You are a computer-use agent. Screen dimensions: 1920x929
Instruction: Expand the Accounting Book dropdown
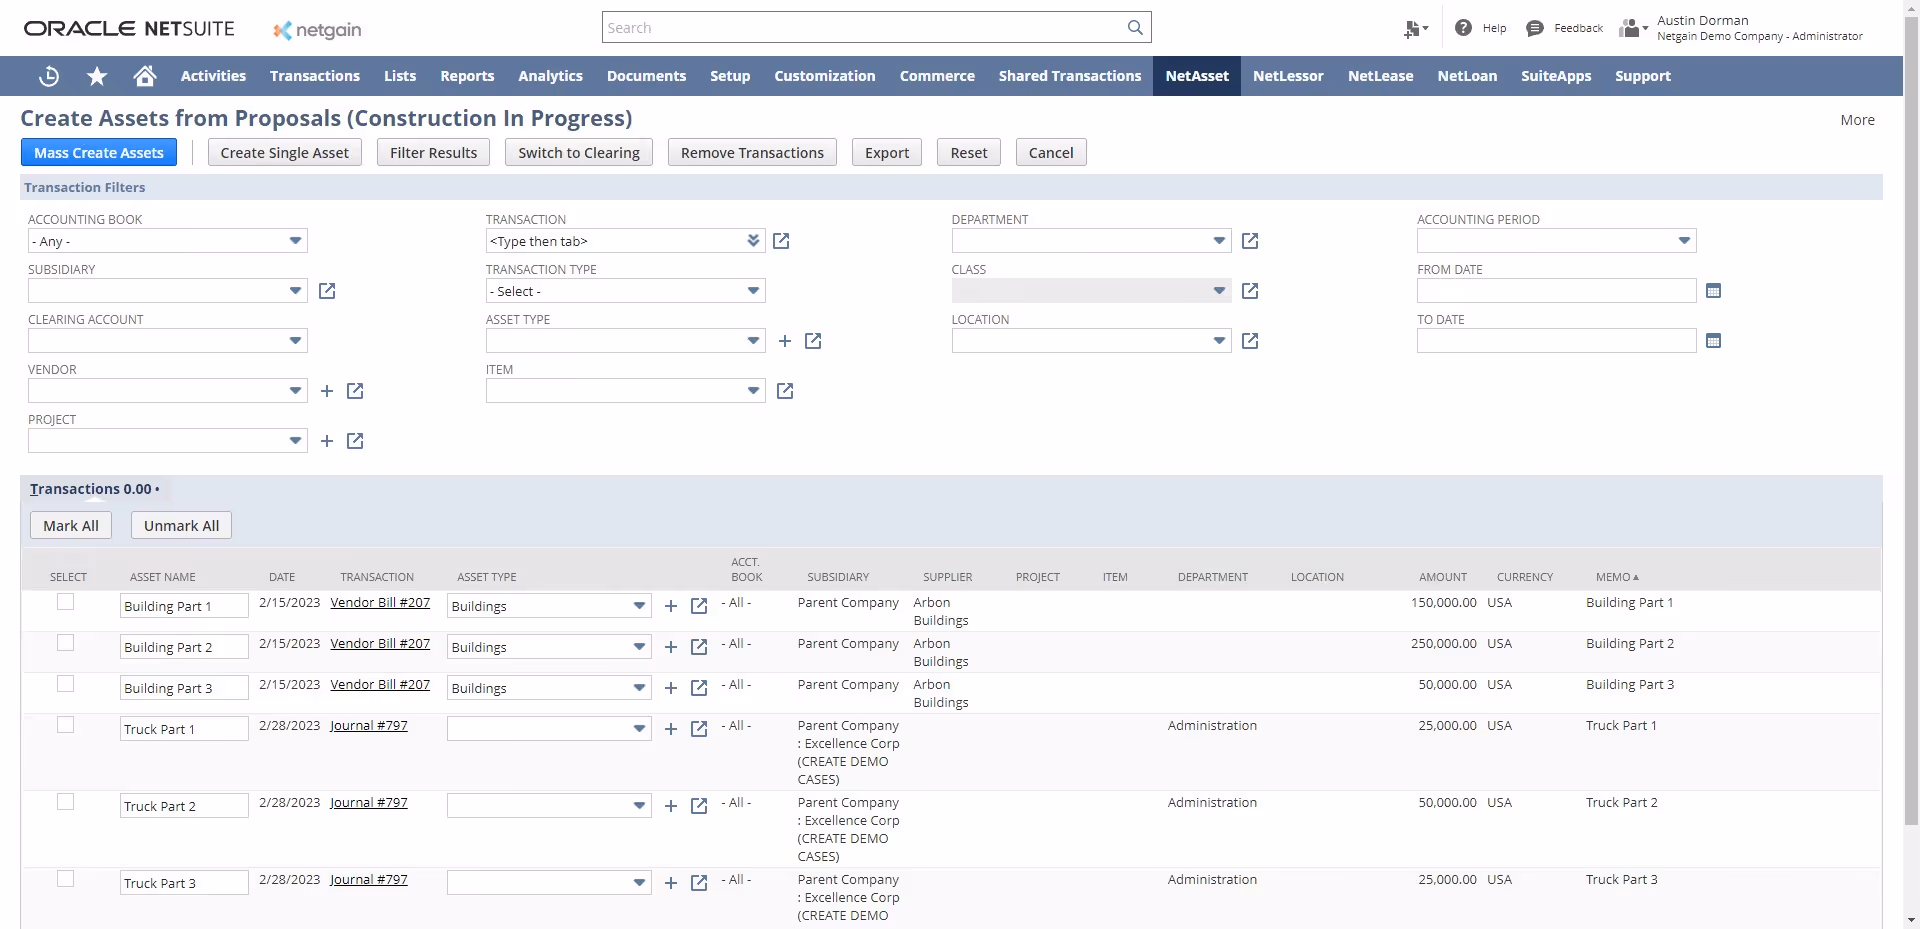[x=294, y=241]
